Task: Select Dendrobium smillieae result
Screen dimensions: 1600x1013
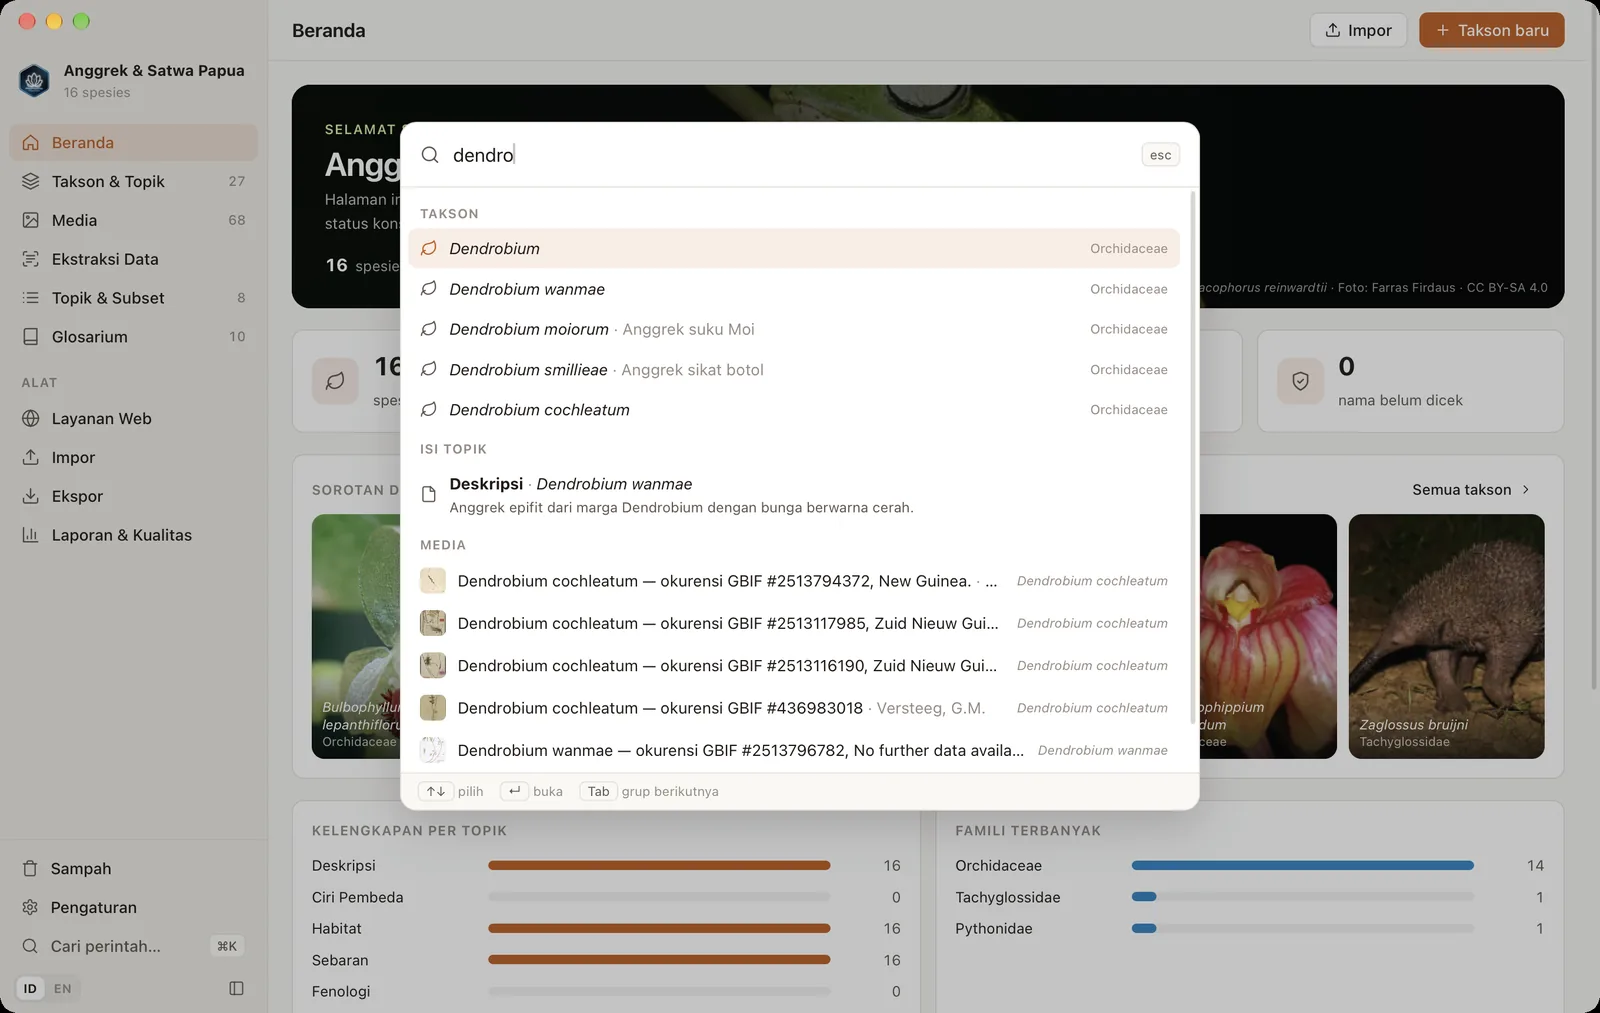Action: [x=794, y=370]
